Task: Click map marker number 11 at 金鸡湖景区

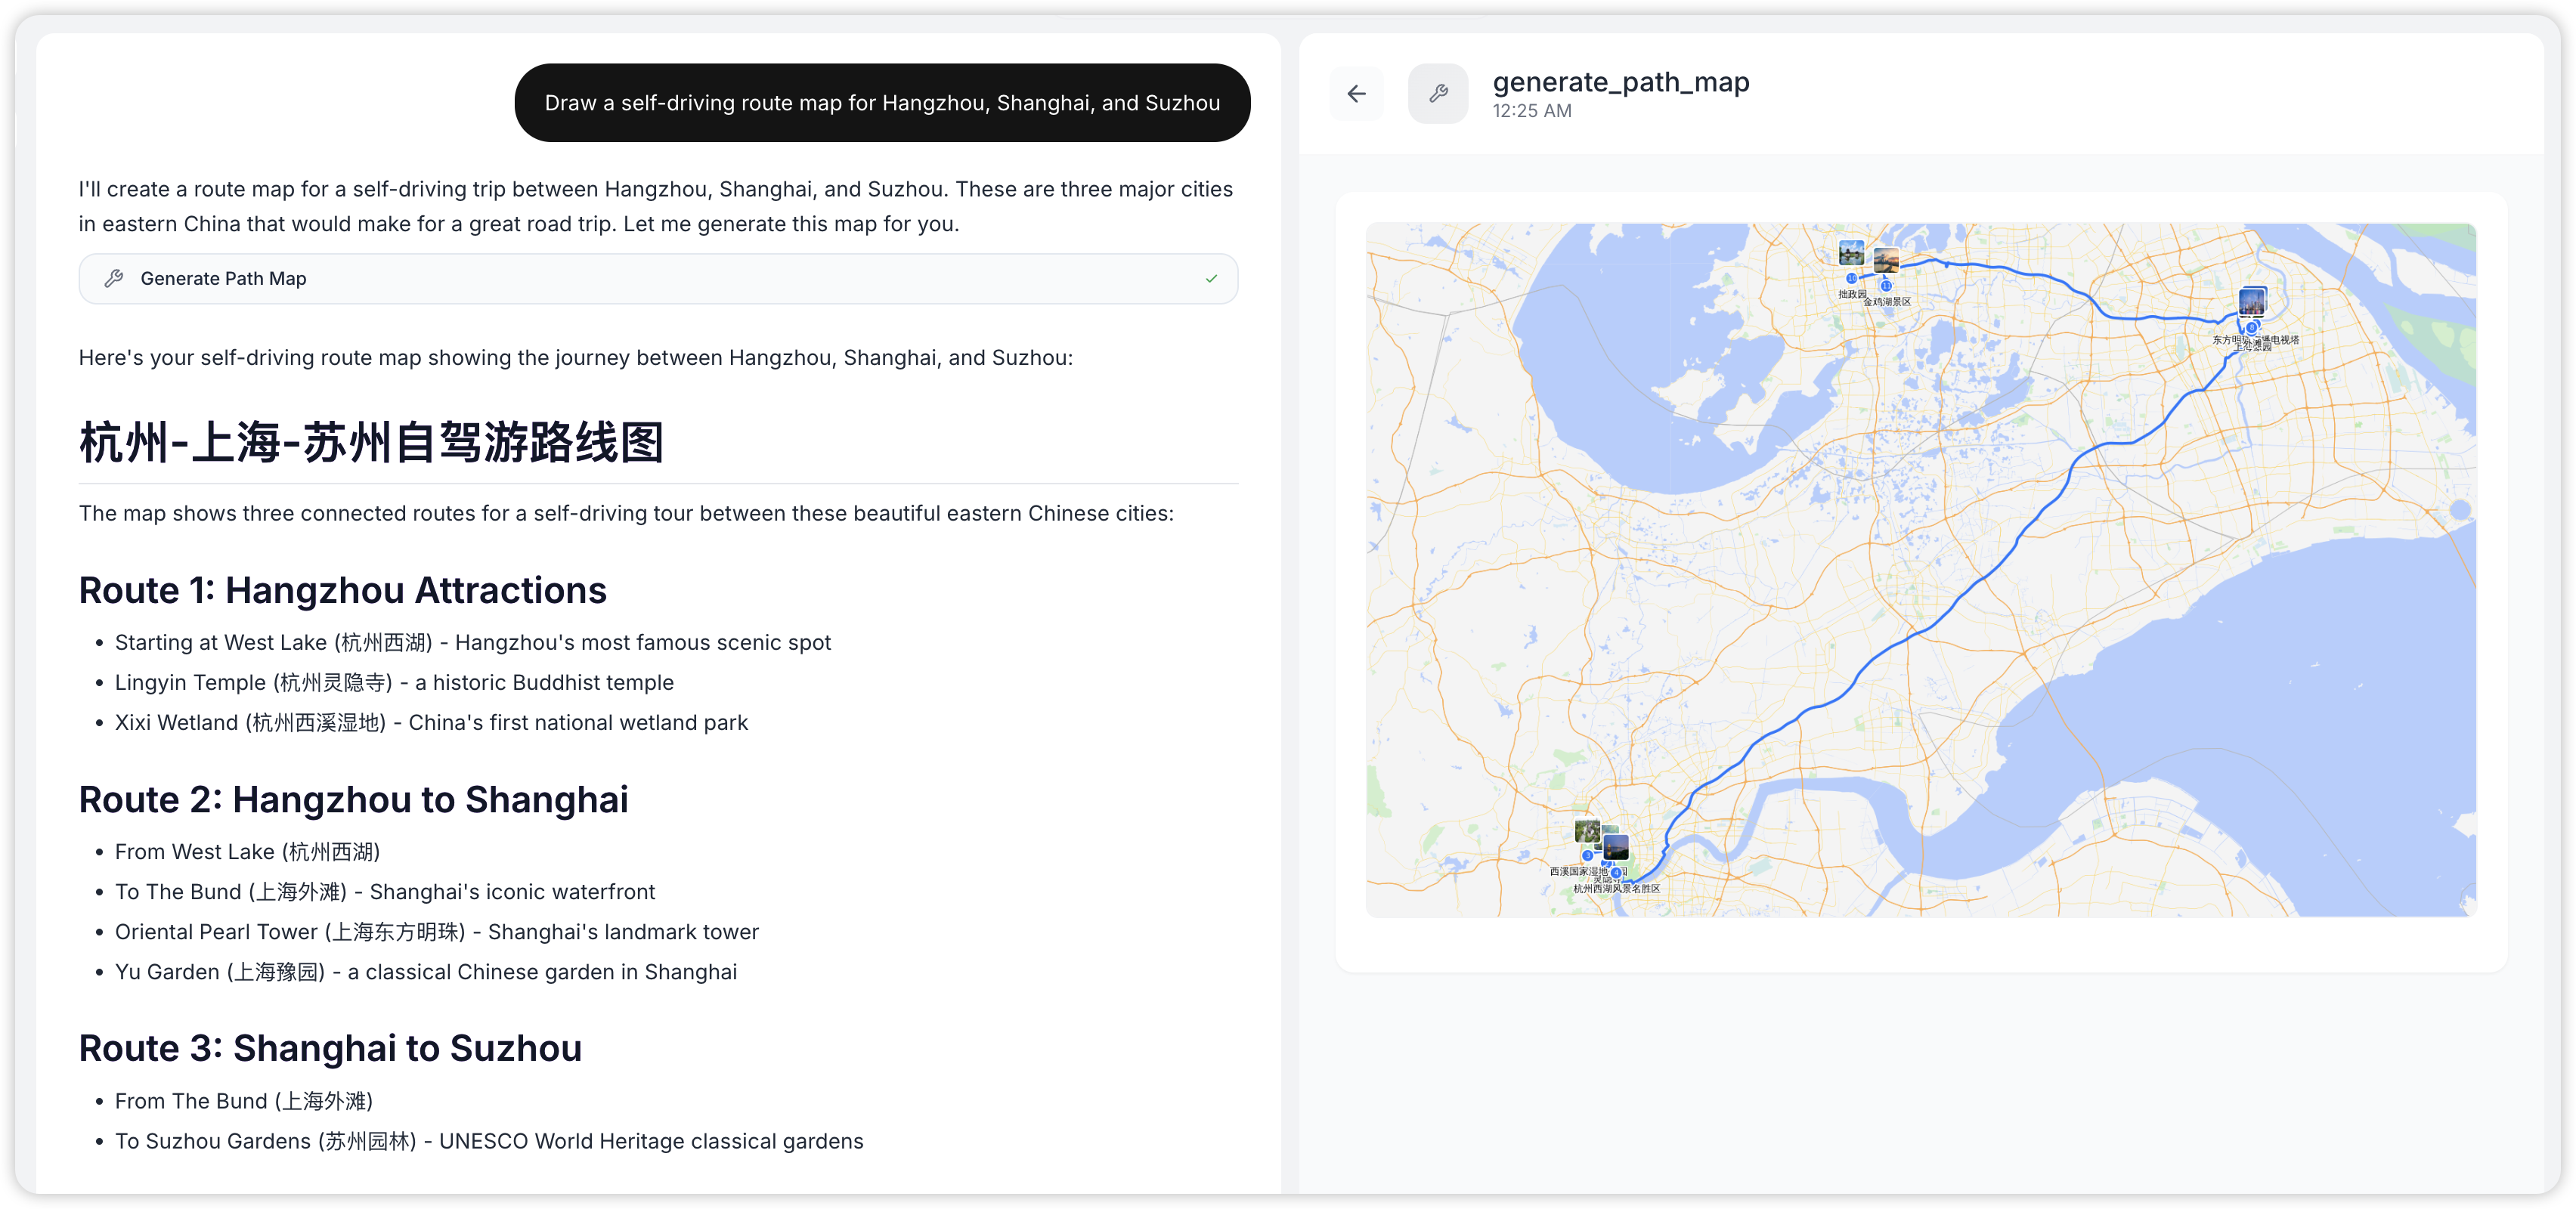Action: click(x=1886, y=286)
